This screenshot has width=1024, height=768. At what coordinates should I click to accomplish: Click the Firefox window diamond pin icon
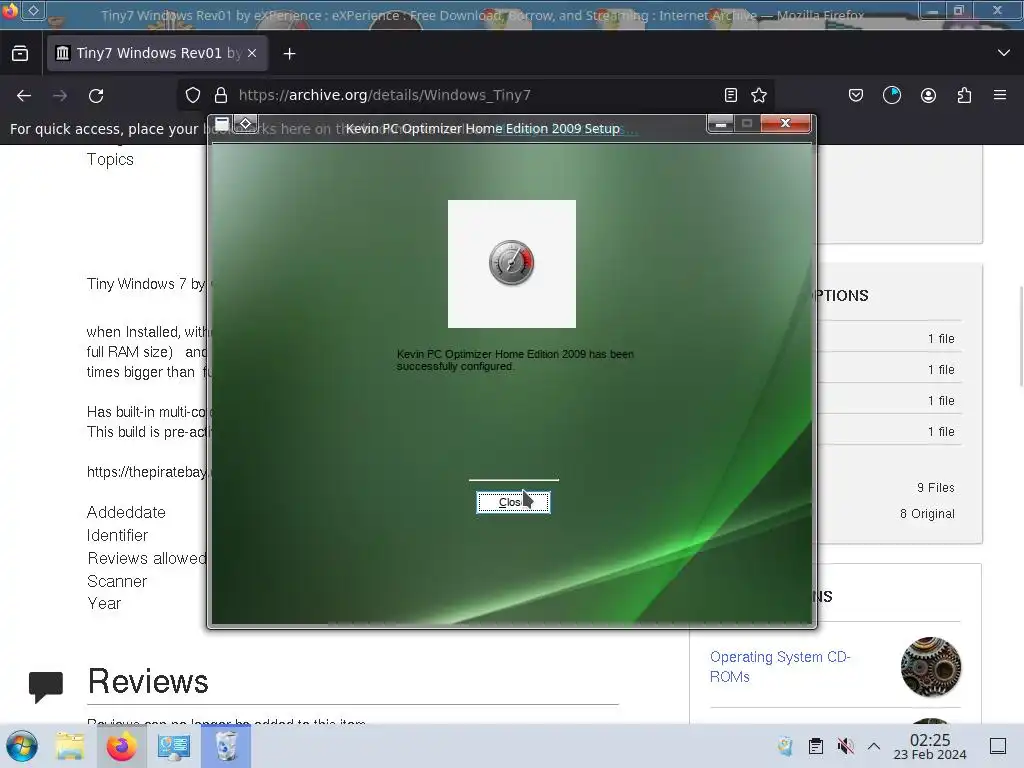tap(33, 10)
